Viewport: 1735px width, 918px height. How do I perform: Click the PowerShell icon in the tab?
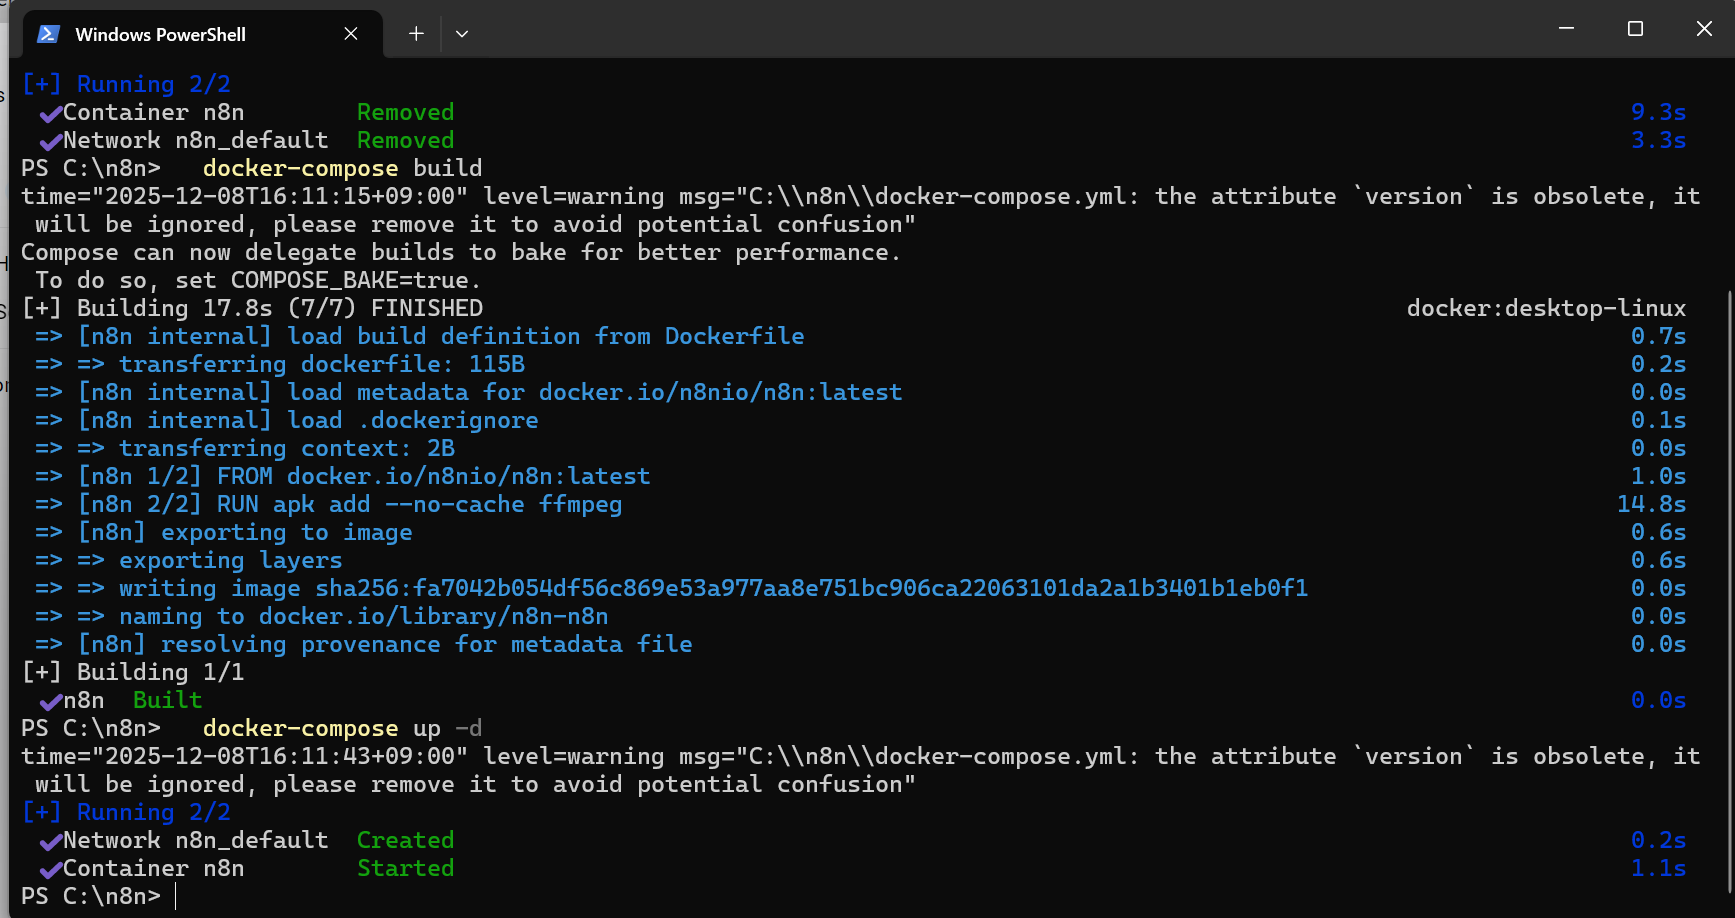coord(48,34)
